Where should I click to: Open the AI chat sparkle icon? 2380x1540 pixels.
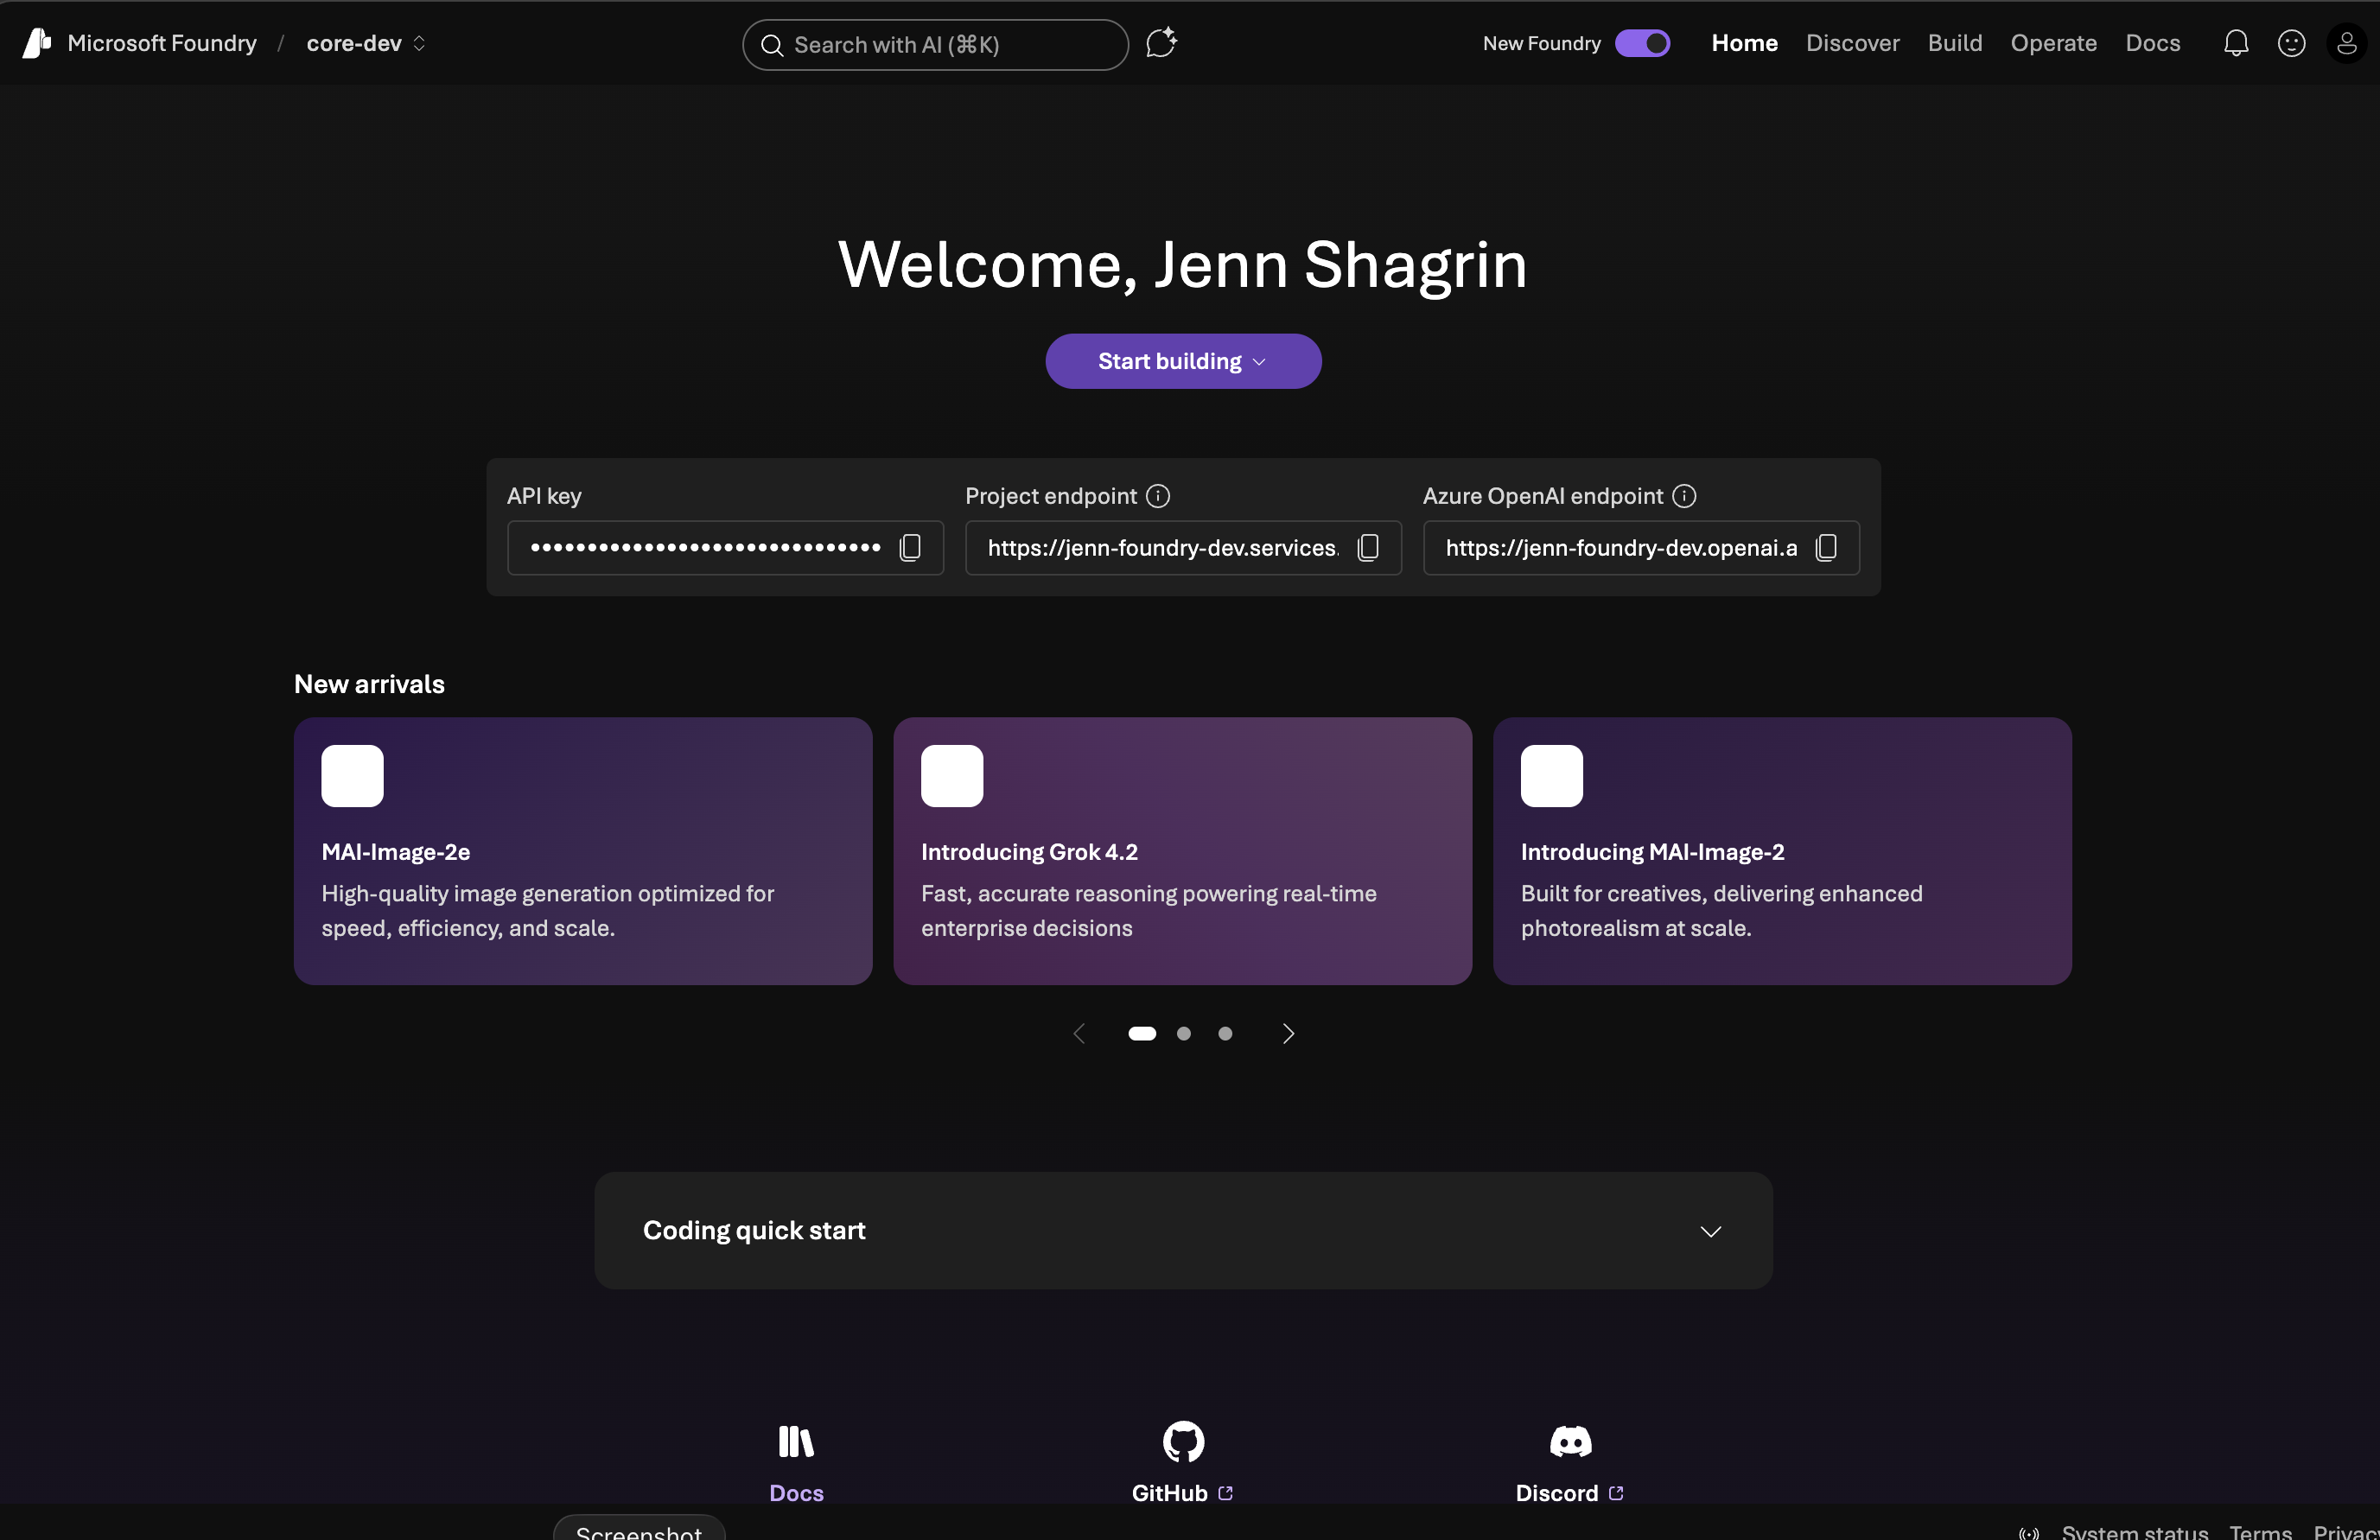1161,43
